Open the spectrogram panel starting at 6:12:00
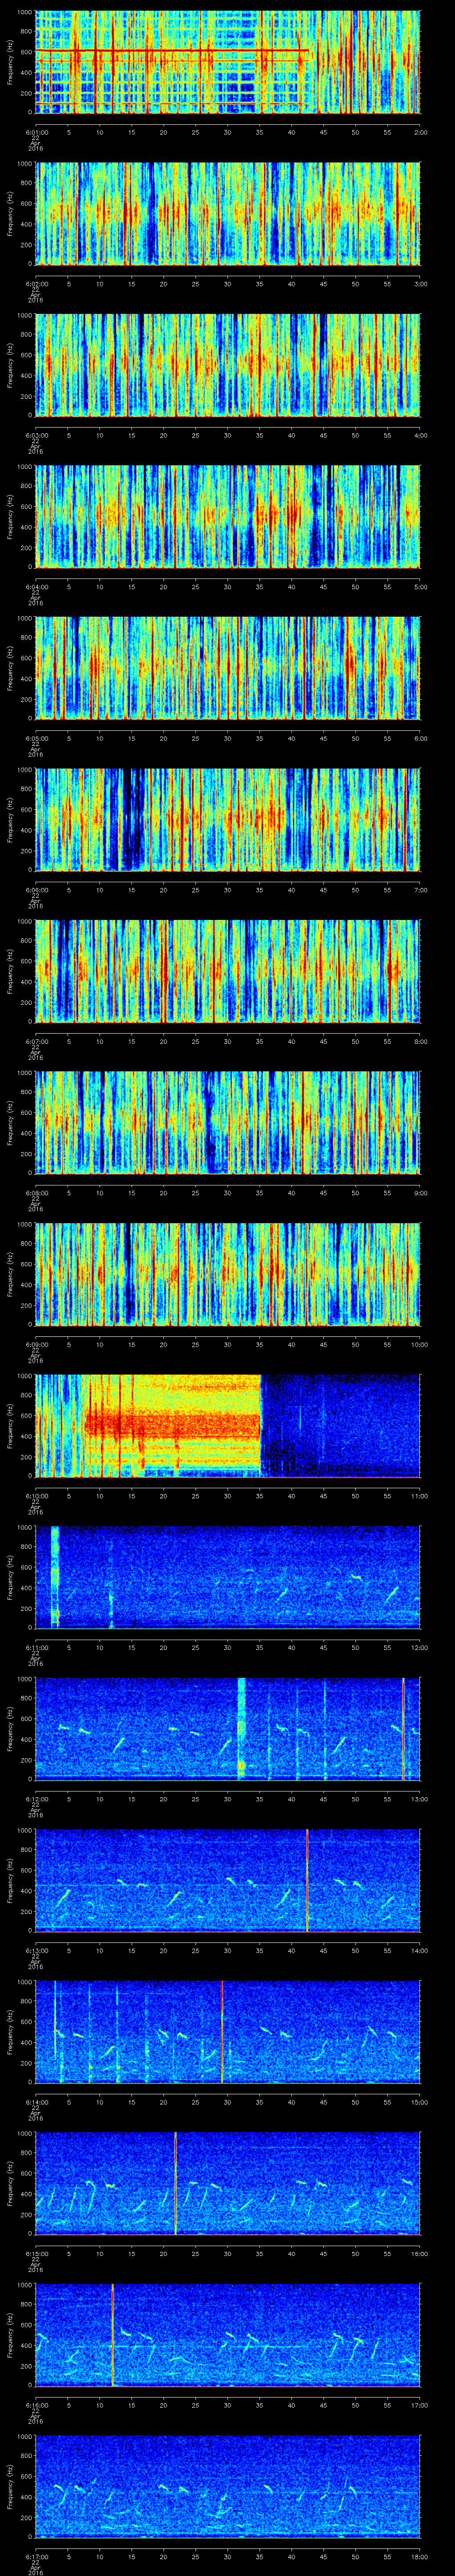The image size is (455, 2576). [228, 1729]
